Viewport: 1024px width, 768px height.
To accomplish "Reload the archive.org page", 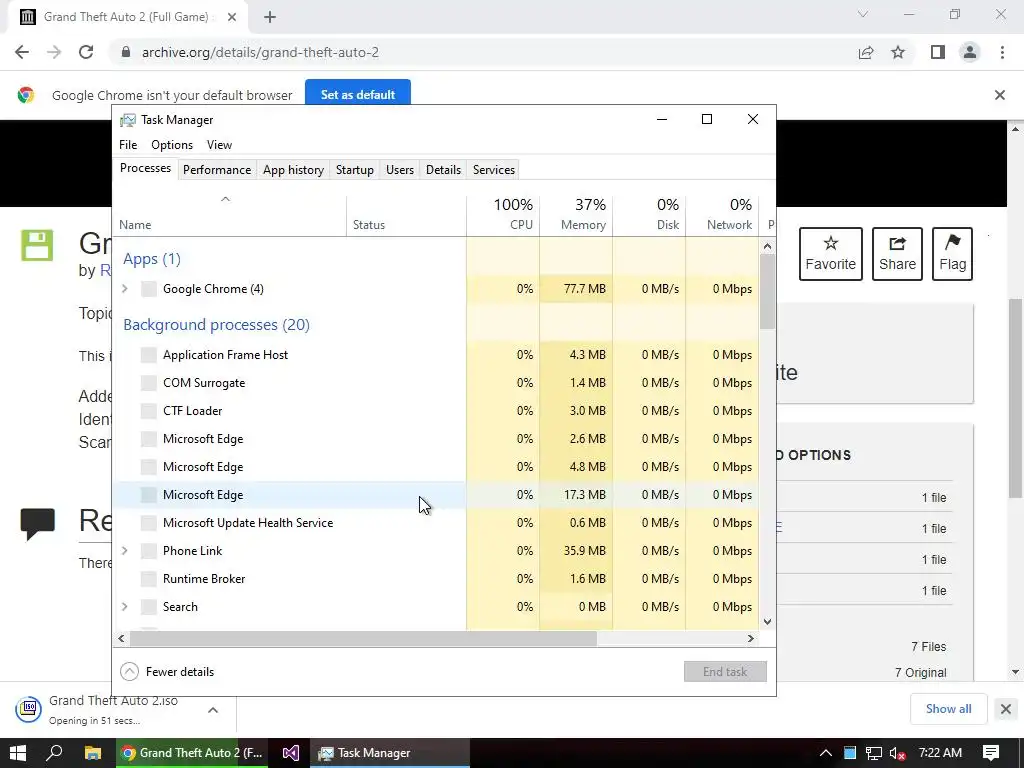I will [x=86, y=52].
